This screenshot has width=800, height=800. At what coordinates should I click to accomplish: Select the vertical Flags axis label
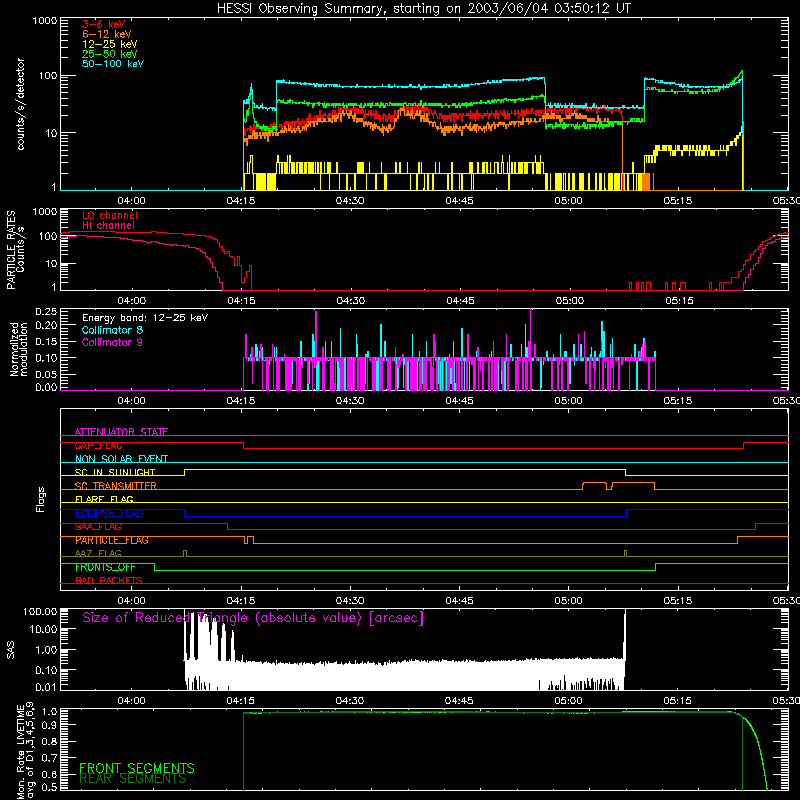click(41, 499)
